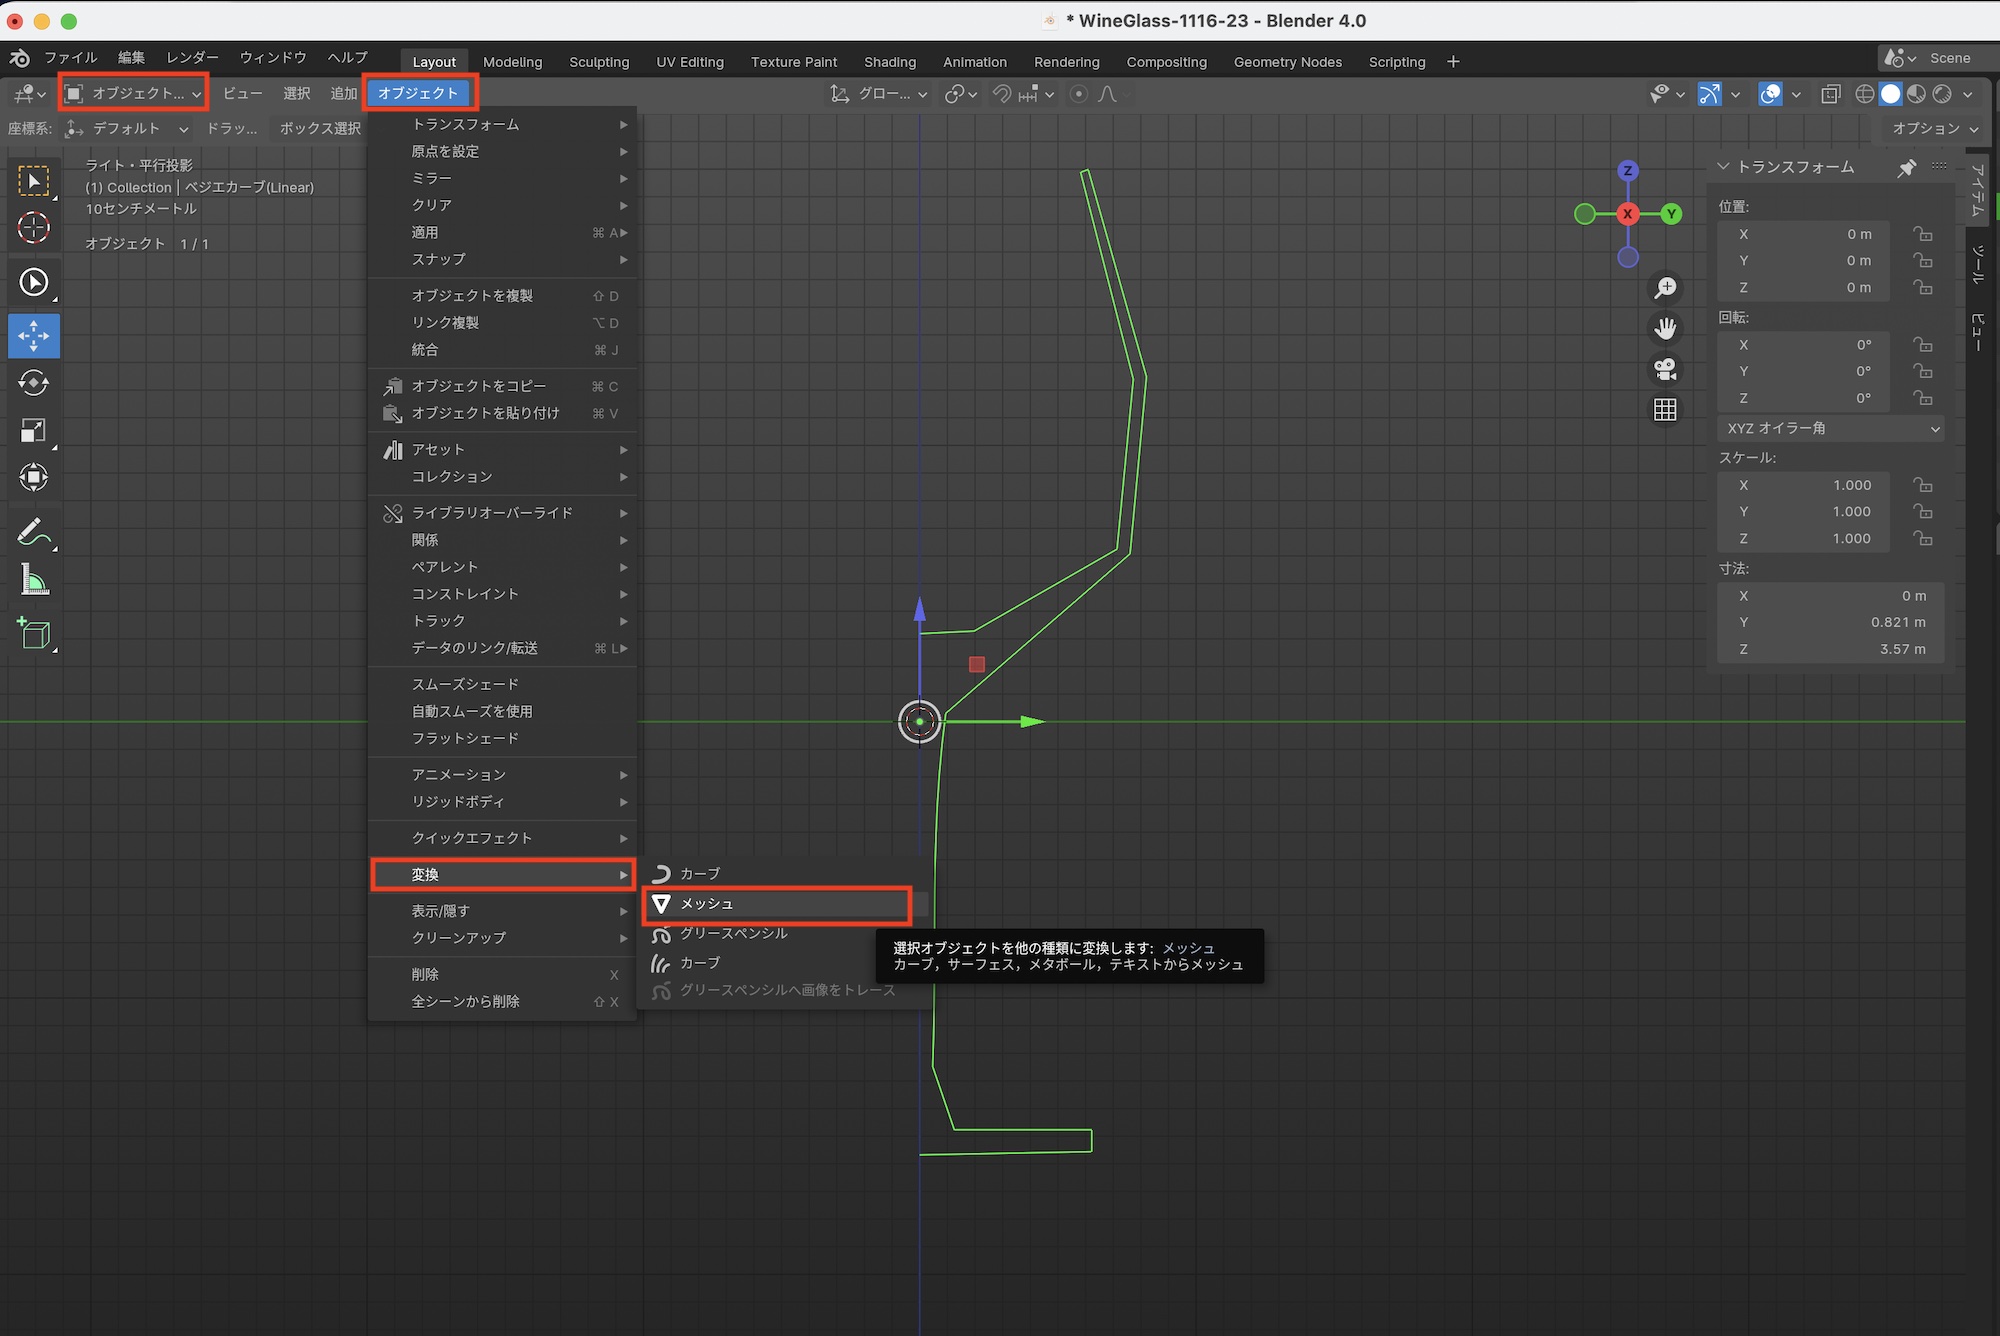The image size is (2000, 1336).
Task: Select the Measure tool
Action: (x=33, y=581)
